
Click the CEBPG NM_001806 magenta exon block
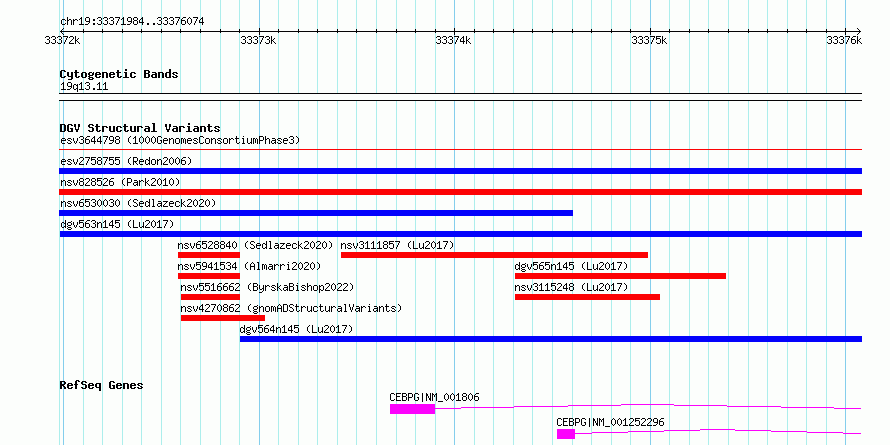413,409
